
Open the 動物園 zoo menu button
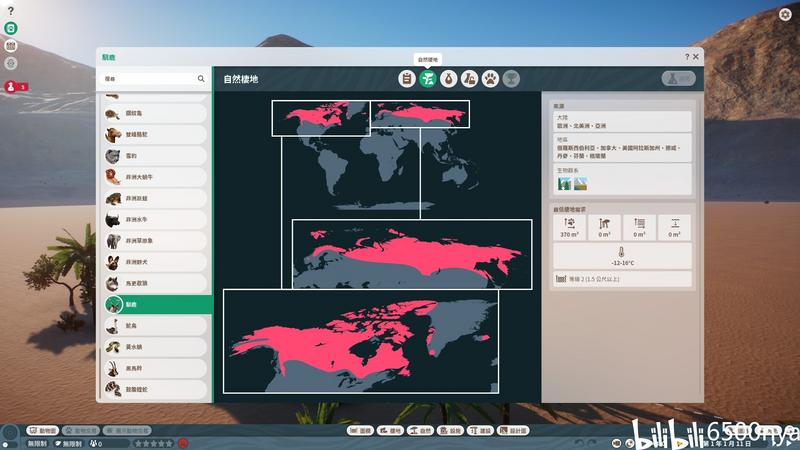tap(42, 431)
